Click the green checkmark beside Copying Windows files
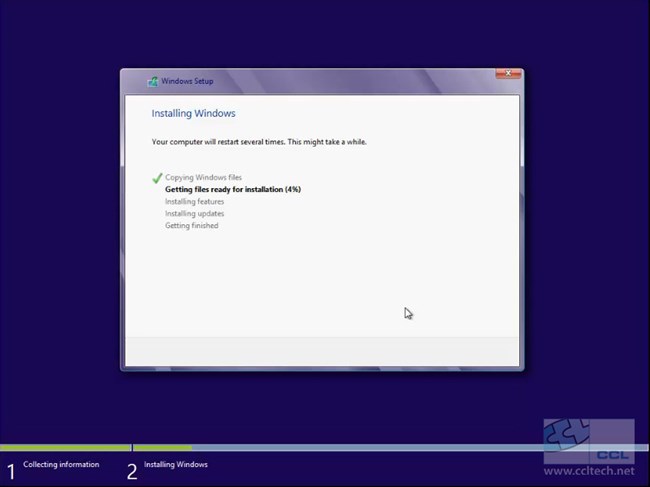The height and width of the screenshot is (487, 650). (157, 178)
